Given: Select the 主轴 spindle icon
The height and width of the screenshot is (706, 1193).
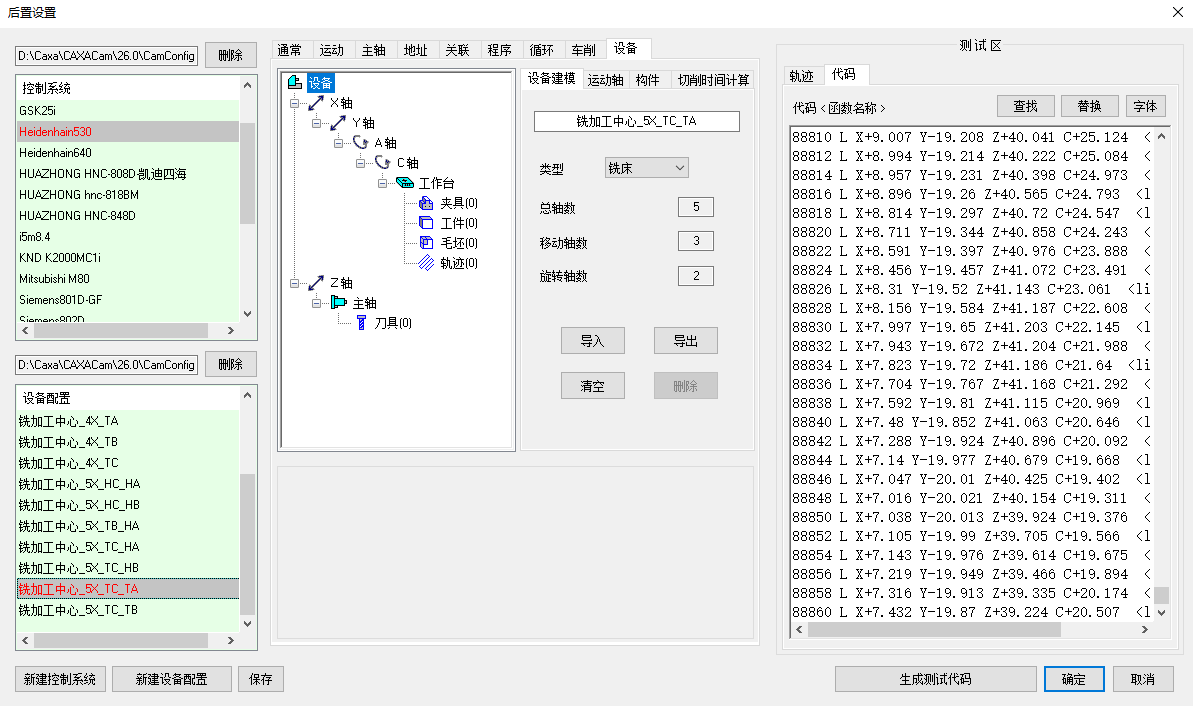Looking at the screenshot, I should pos(339,303).
